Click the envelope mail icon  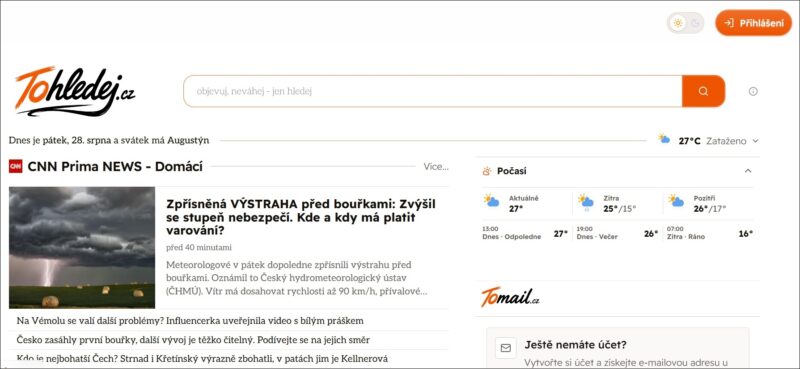click(x=506, y=348)
